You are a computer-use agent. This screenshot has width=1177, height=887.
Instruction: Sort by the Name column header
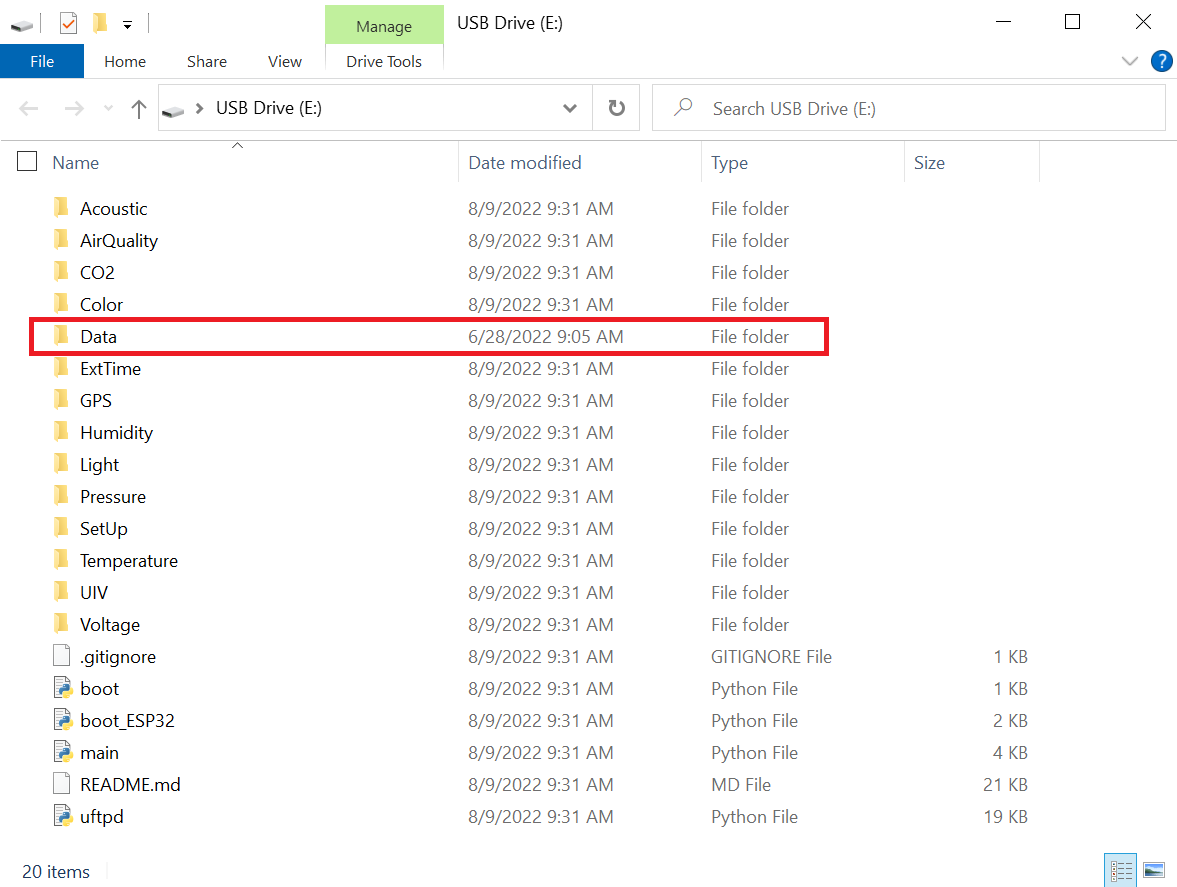pos(75,163)
